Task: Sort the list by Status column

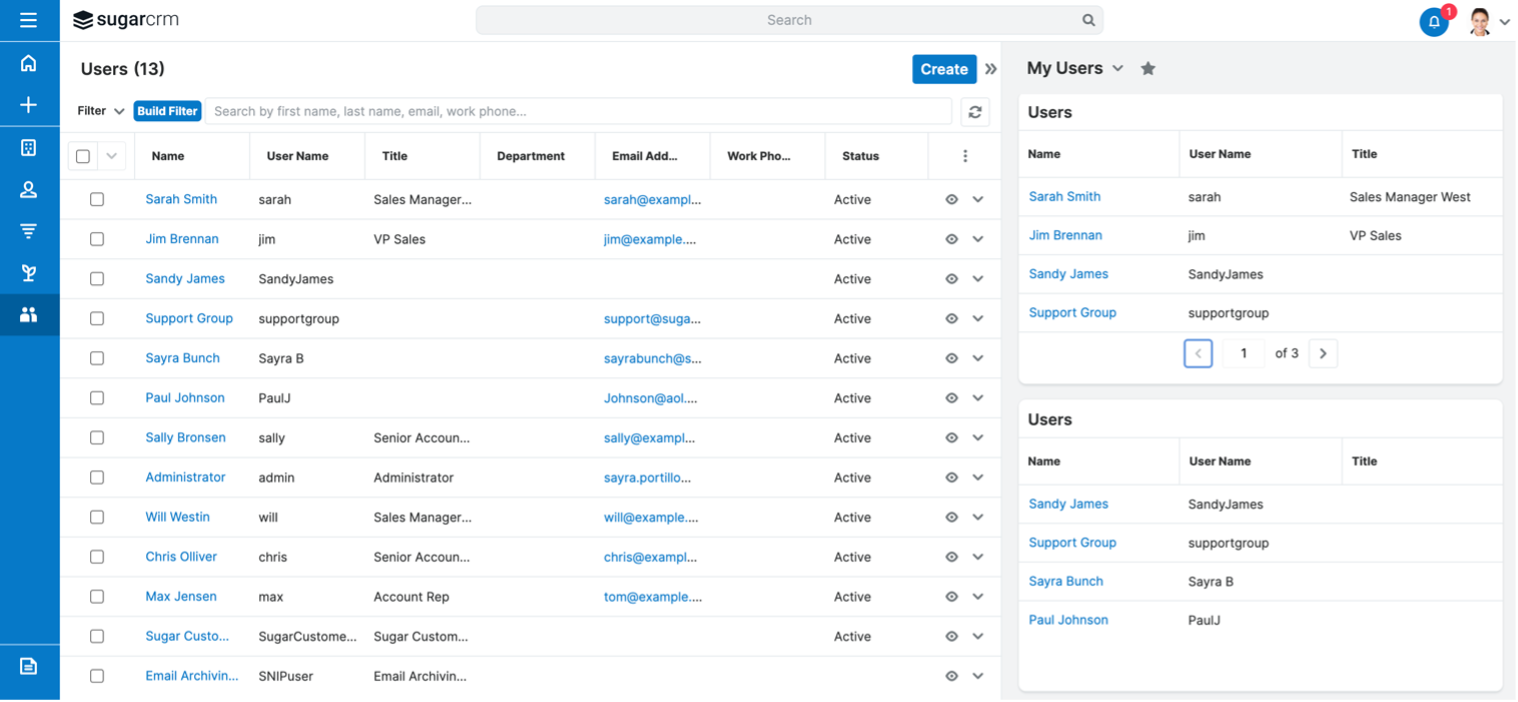Action: pos(860,156)
